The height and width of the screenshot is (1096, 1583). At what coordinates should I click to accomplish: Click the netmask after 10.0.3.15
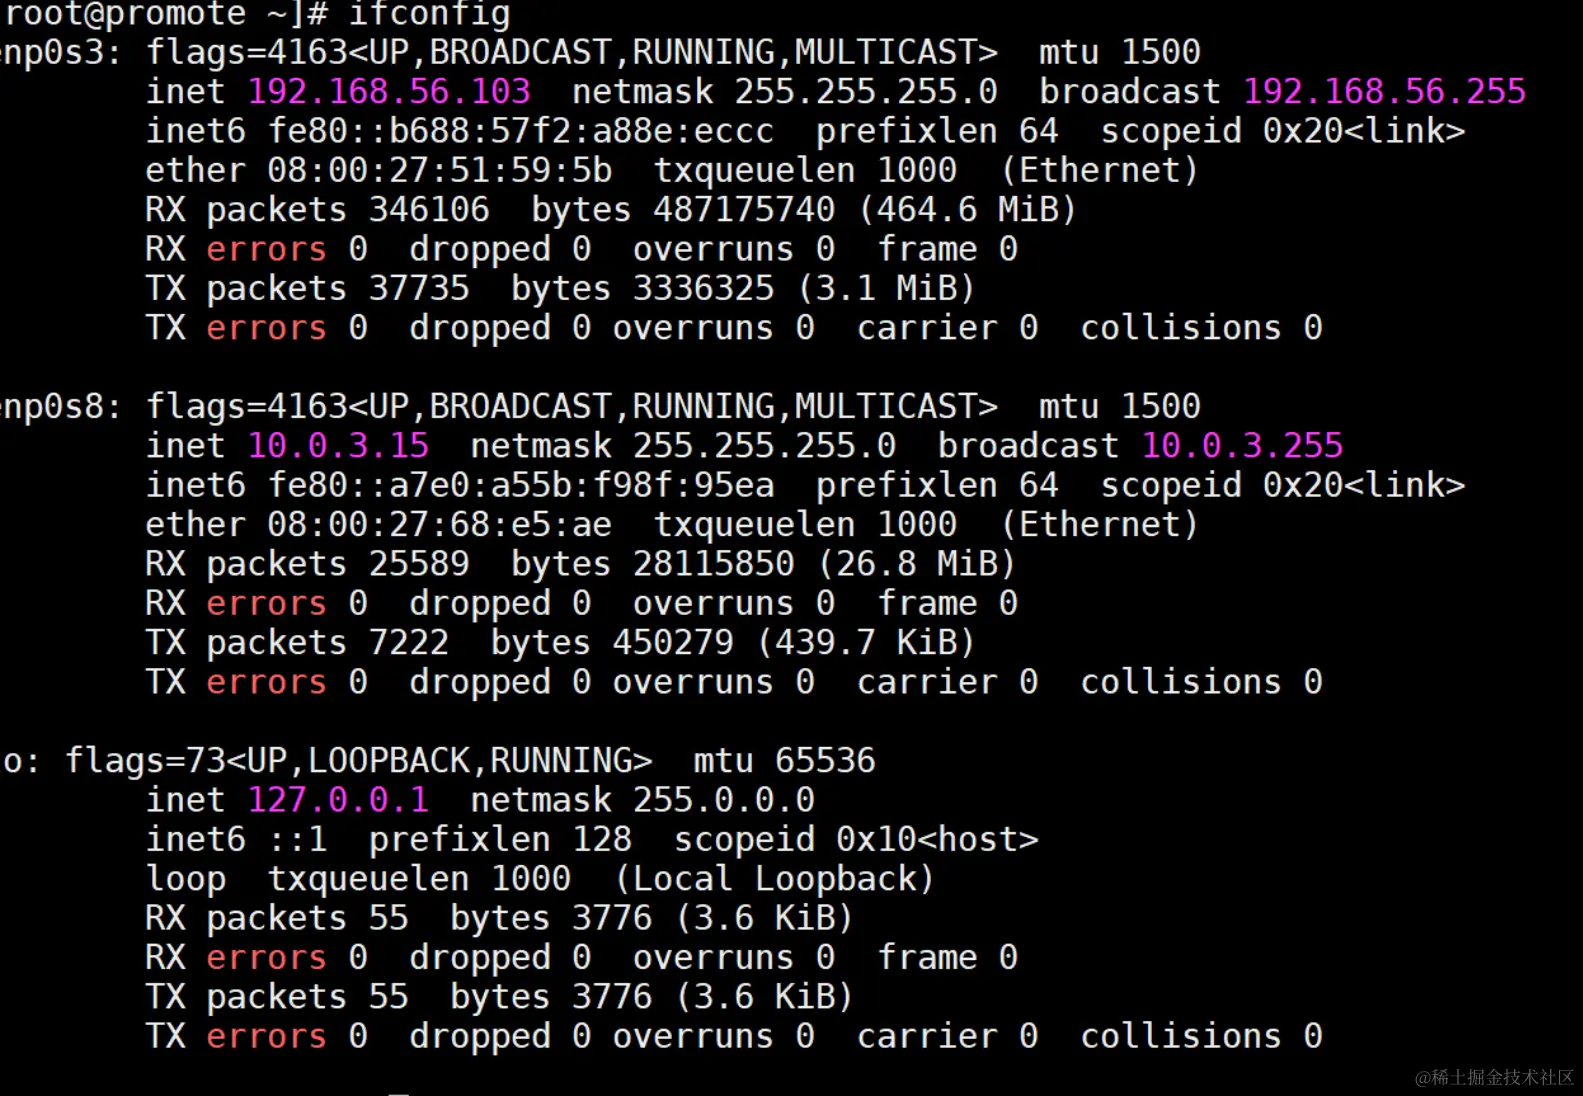coord(765,445)
